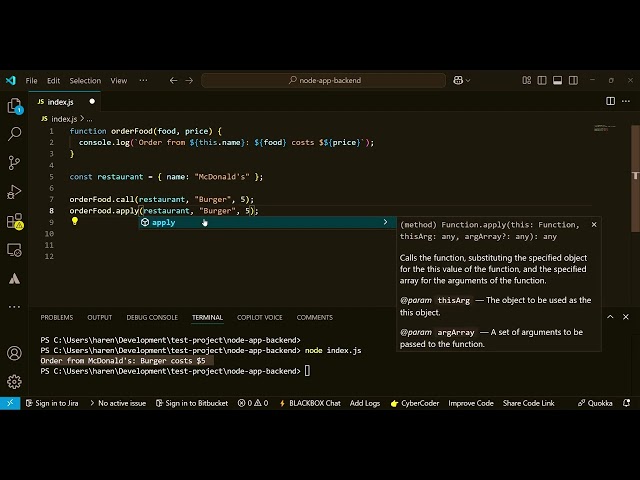The width and height of the screenshot is (640, 480).
Task: Open the Selection menu
Action: (x=85, y=80)
